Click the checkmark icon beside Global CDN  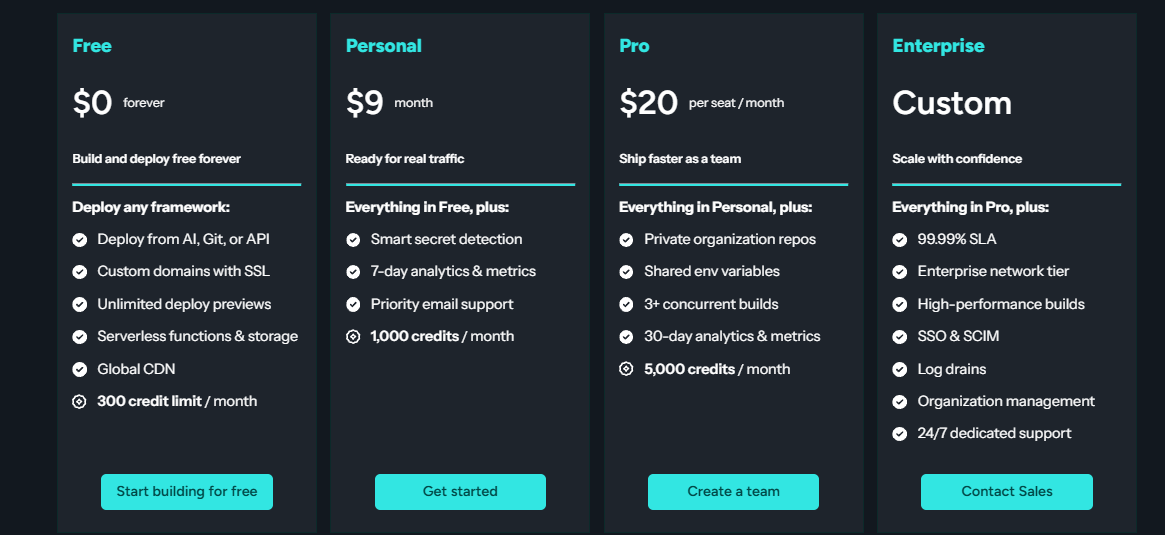pyautogui.click(x=80, y=369)
